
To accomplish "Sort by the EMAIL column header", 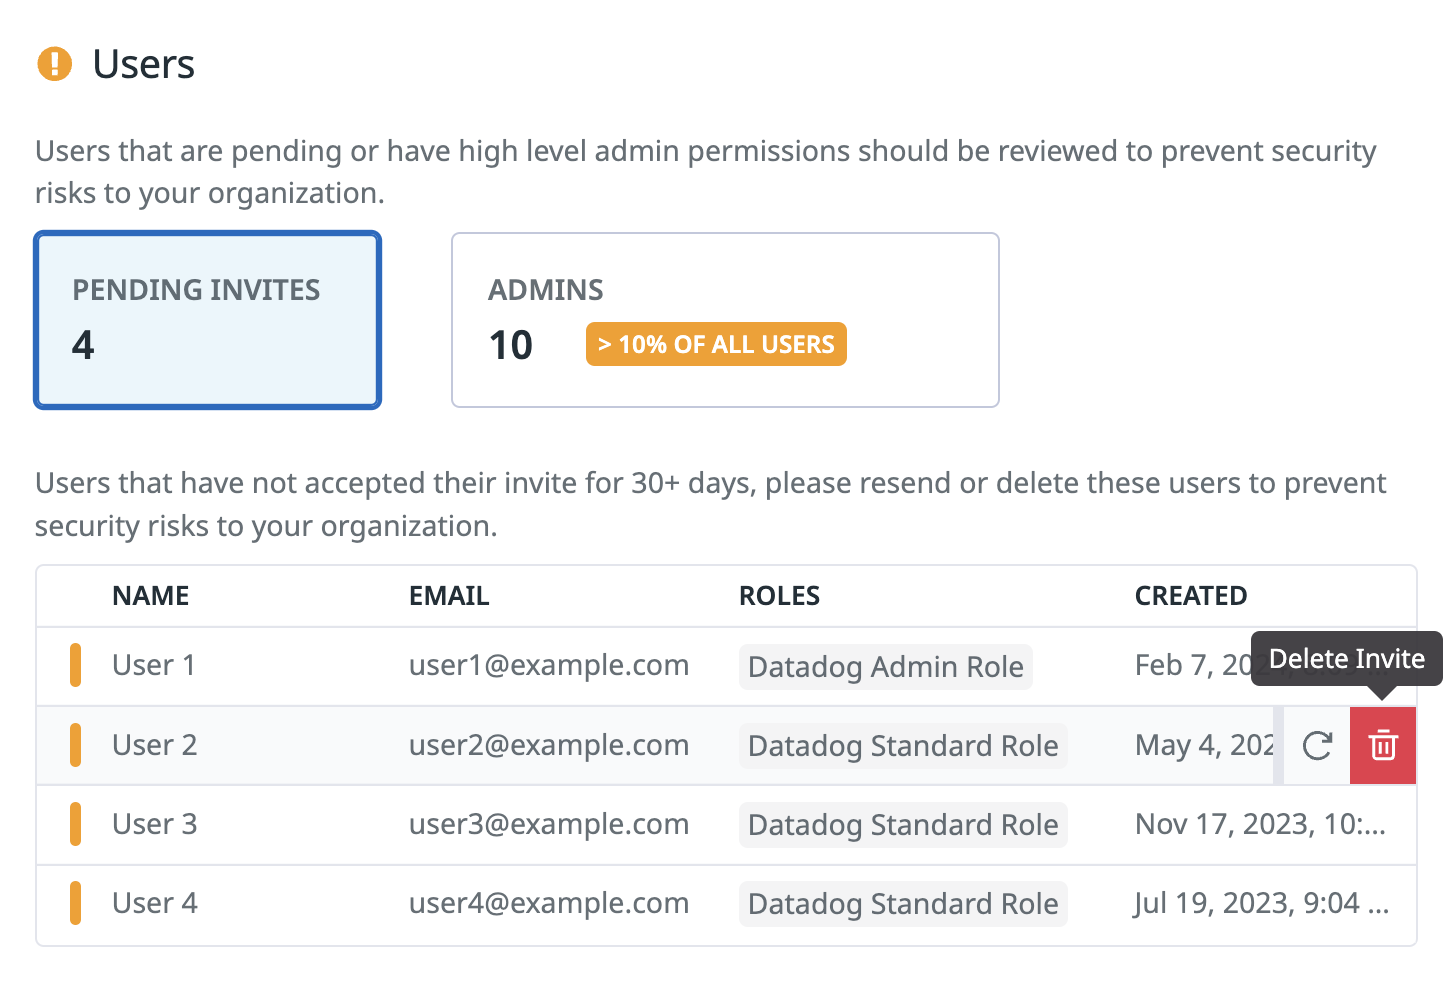I will tap(449, 596).
